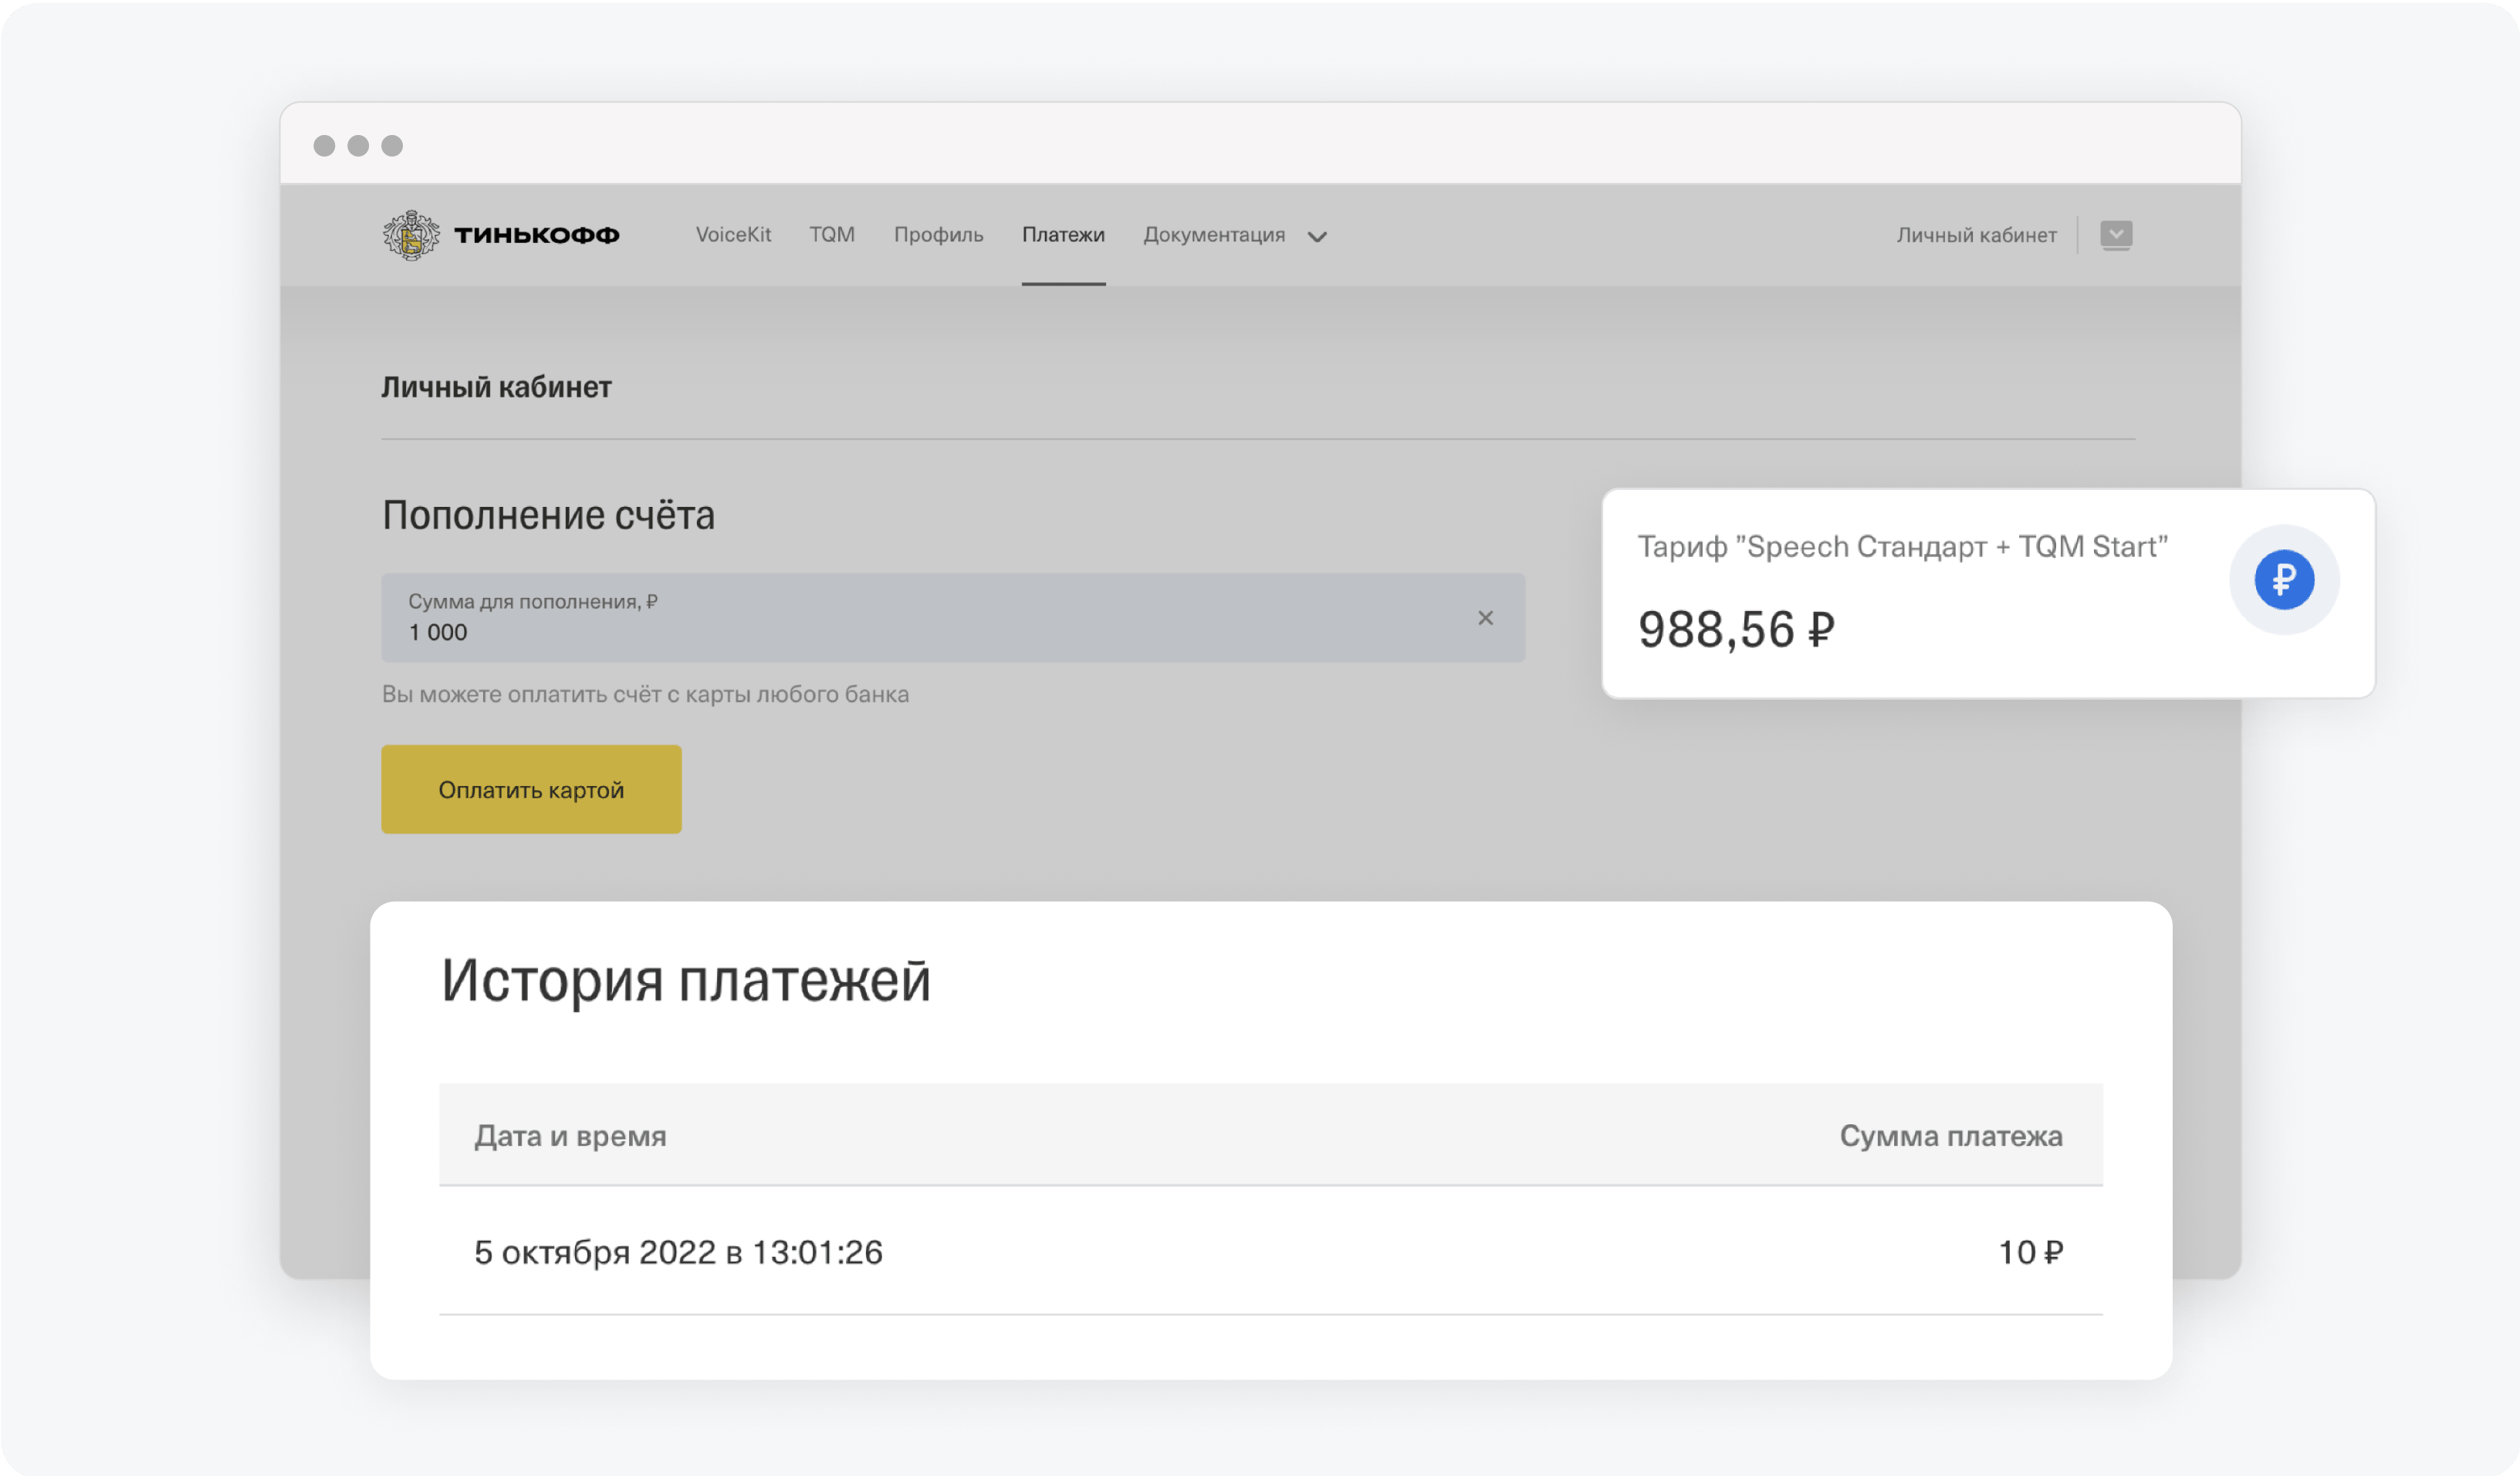Clear the top-up amount with X
The image size is (2520, 1476).
[1485, 618]
